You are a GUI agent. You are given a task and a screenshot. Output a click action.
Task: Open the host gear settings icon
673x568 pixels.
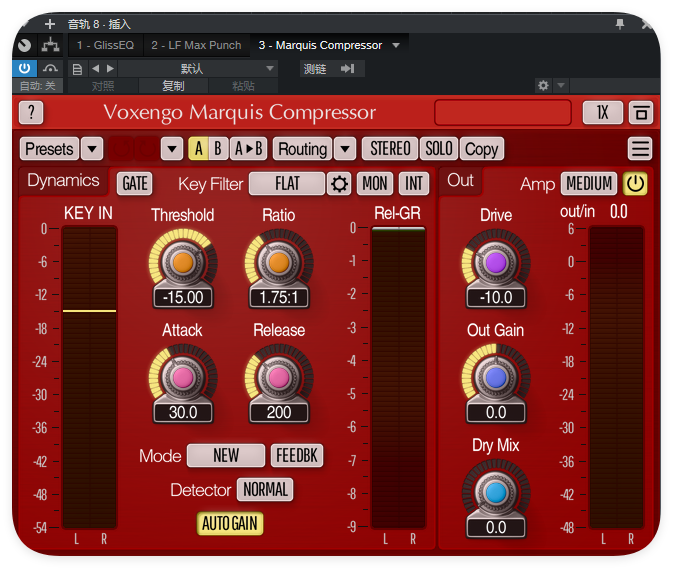(543, 85)
